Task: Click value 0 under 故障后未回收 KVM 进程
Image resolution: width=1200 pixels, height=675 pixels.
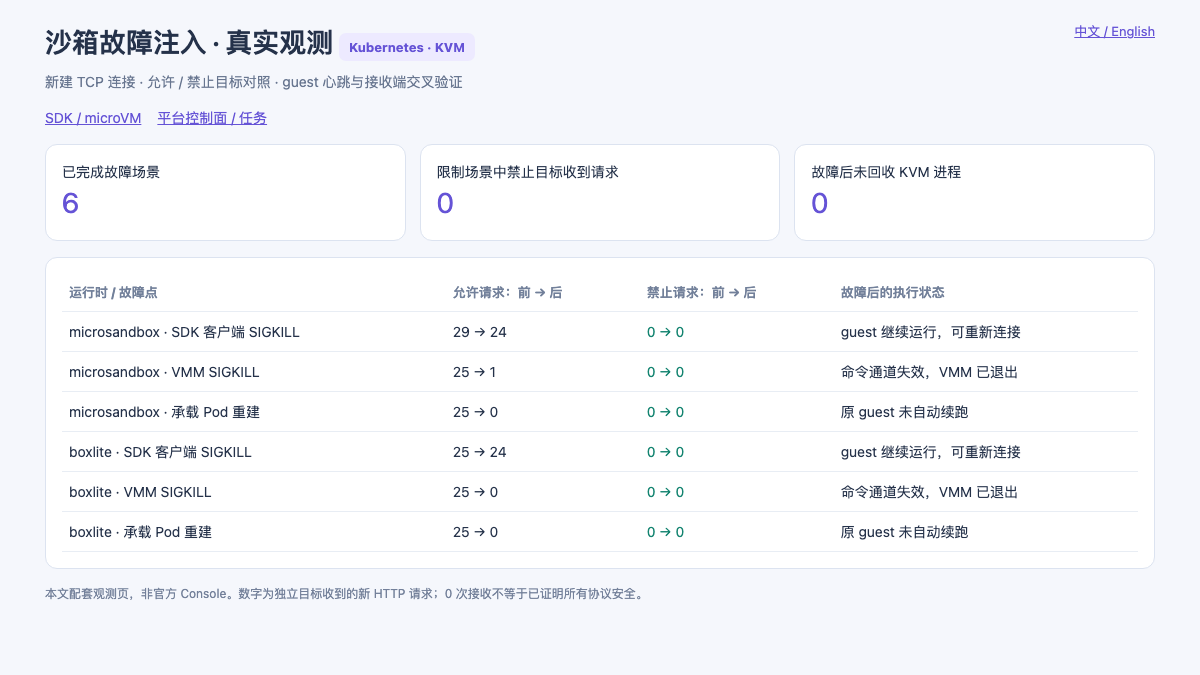Action: pos(820,203)
